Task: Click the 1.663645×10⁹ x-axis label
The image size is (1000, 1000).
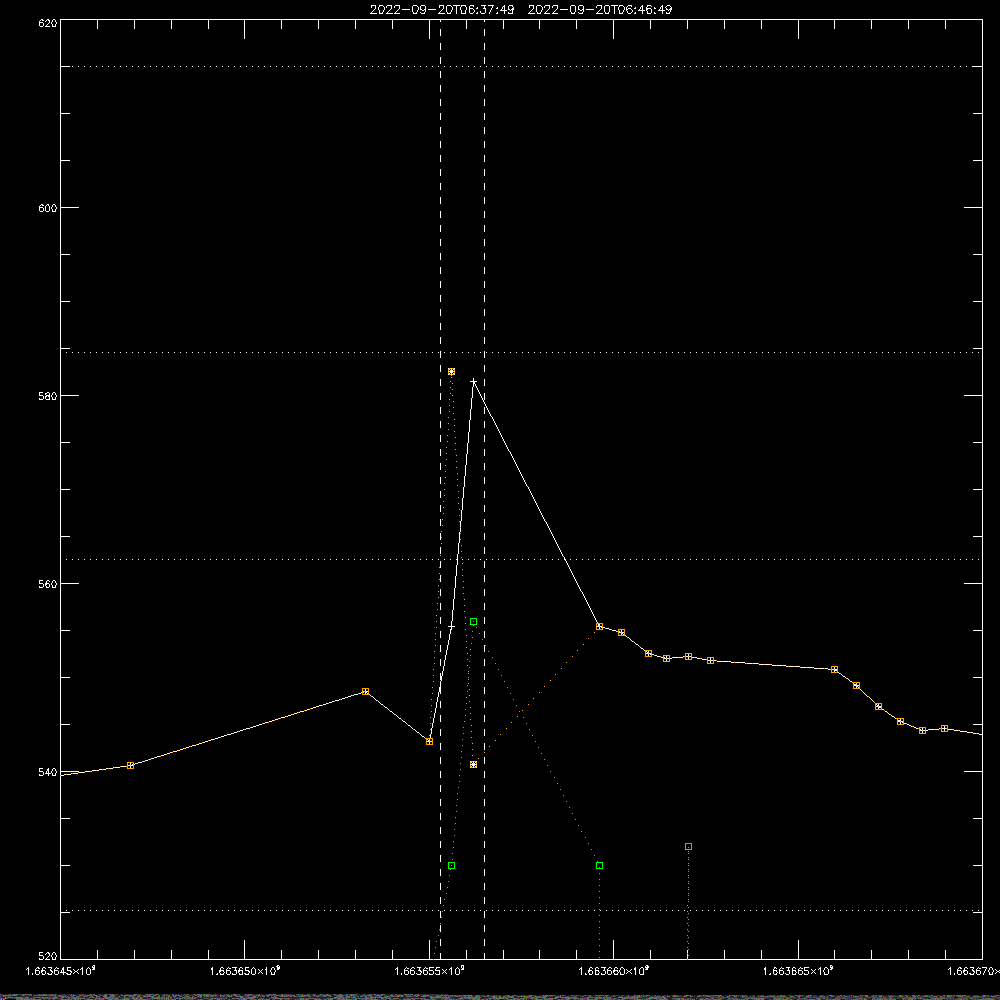Action: 61,971
